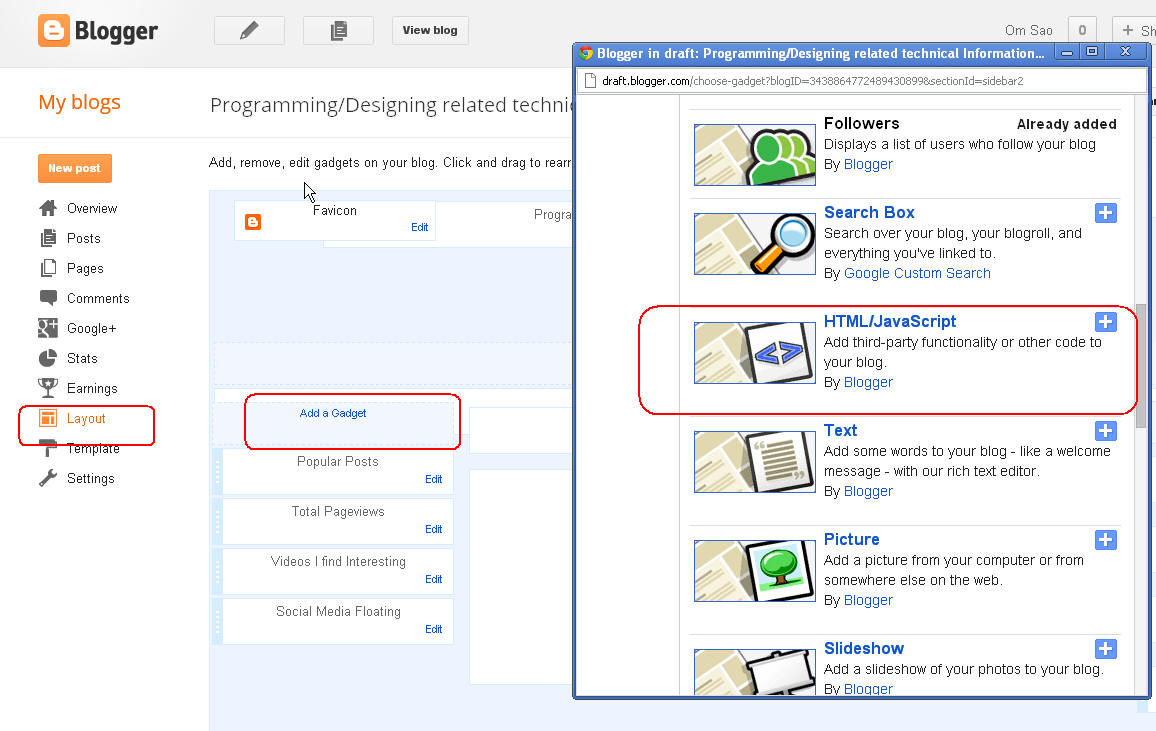Add the Picture gadget with plus
The width and height of the screenshot is (1156, 731).
1105,540
